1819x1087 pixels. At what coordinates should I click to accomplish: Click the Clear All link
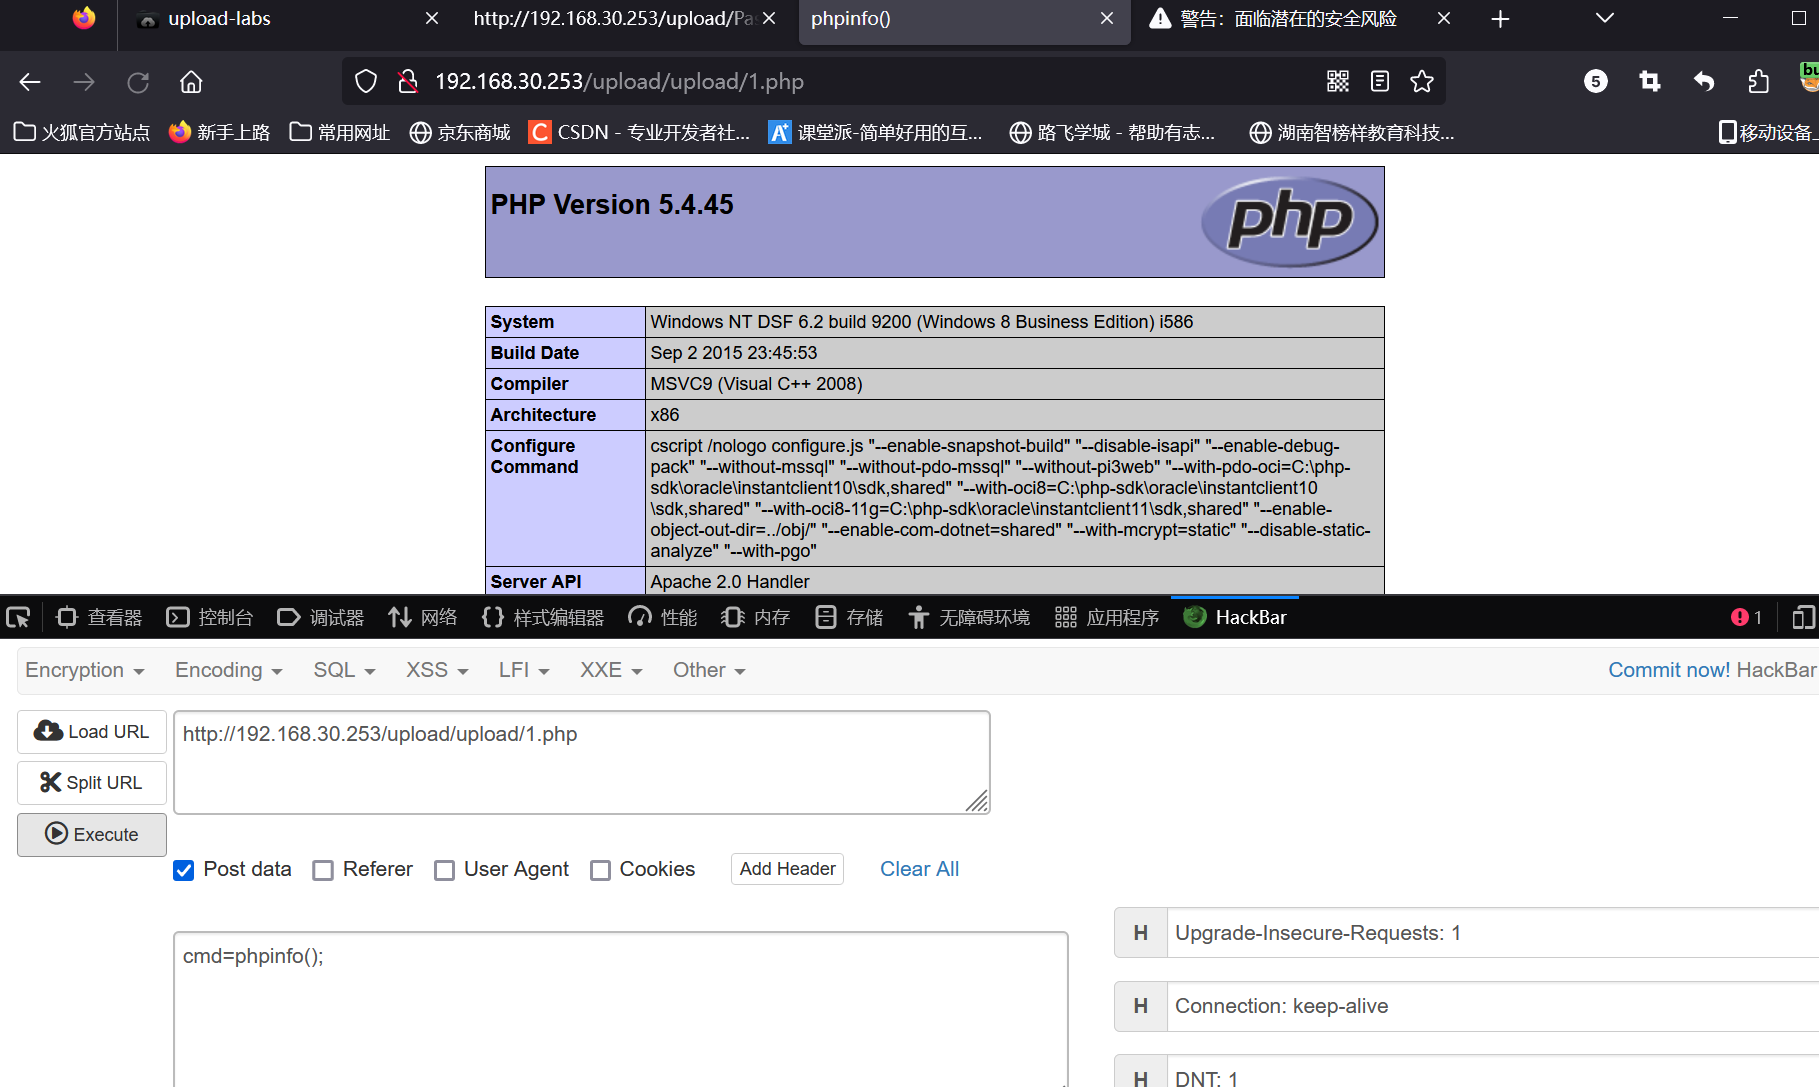[919, 869]
